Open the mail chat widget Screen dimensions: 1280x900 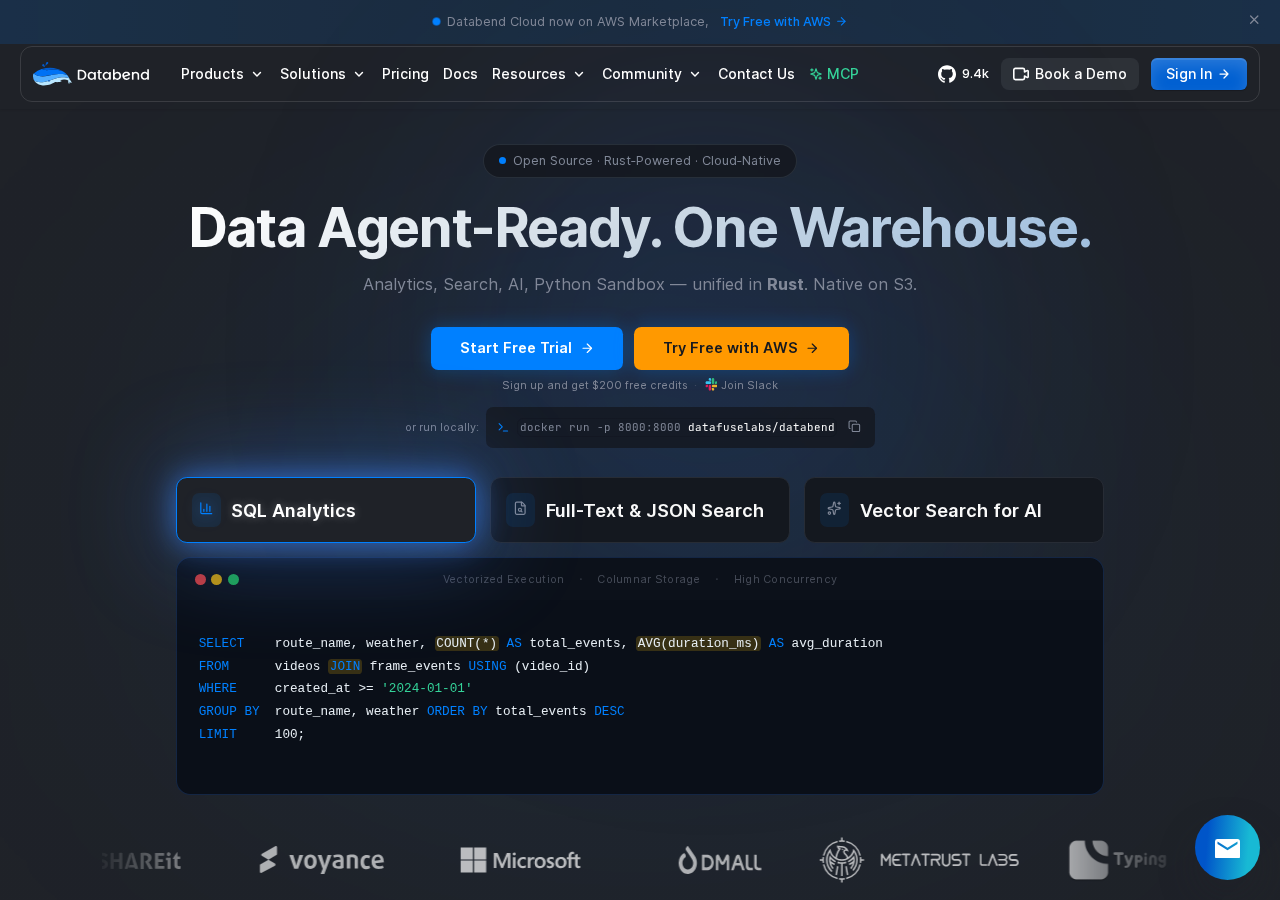pyautogui.click(x=1227, y=848)
